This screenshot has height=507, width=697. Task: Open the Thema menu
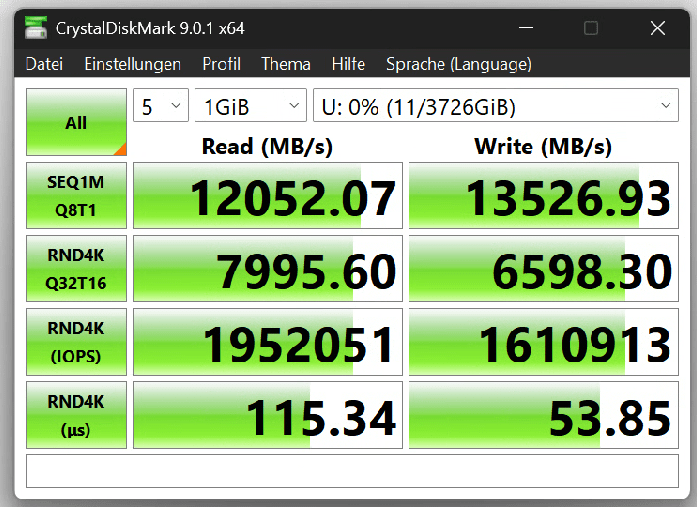[x=285, y=64]
